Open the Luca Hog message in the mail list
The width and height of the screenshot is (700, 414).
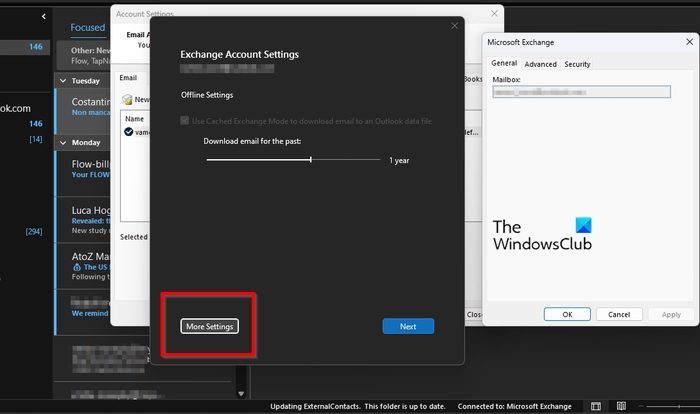83,220
